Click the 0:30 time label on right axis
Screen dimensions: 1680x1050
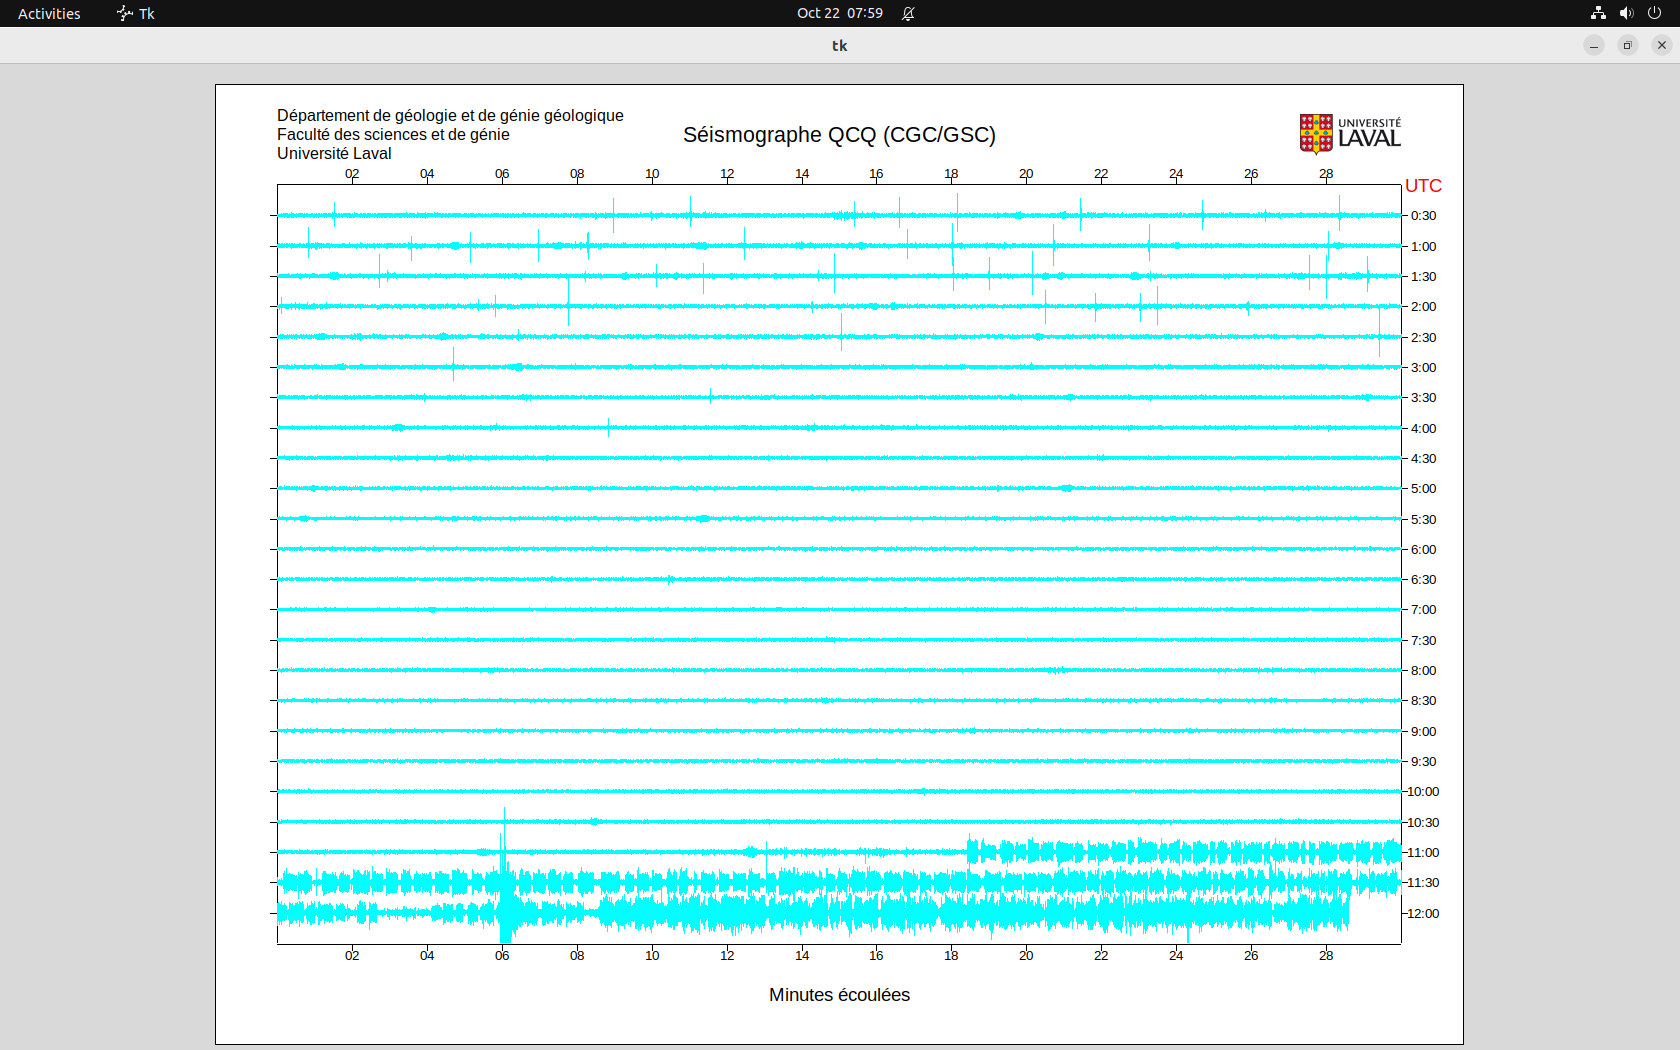coord(1423,216)
